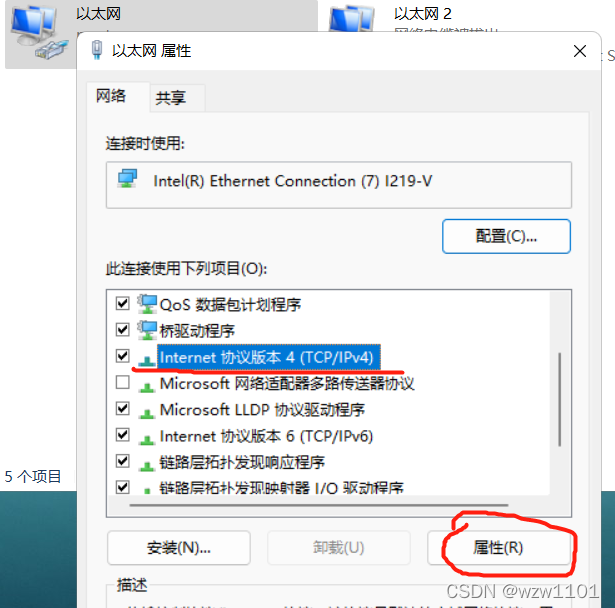Select the 以太网 2 adapter icon
This screenshot has width=615, height=608.
pyautogui.click(x=351, y=18)
